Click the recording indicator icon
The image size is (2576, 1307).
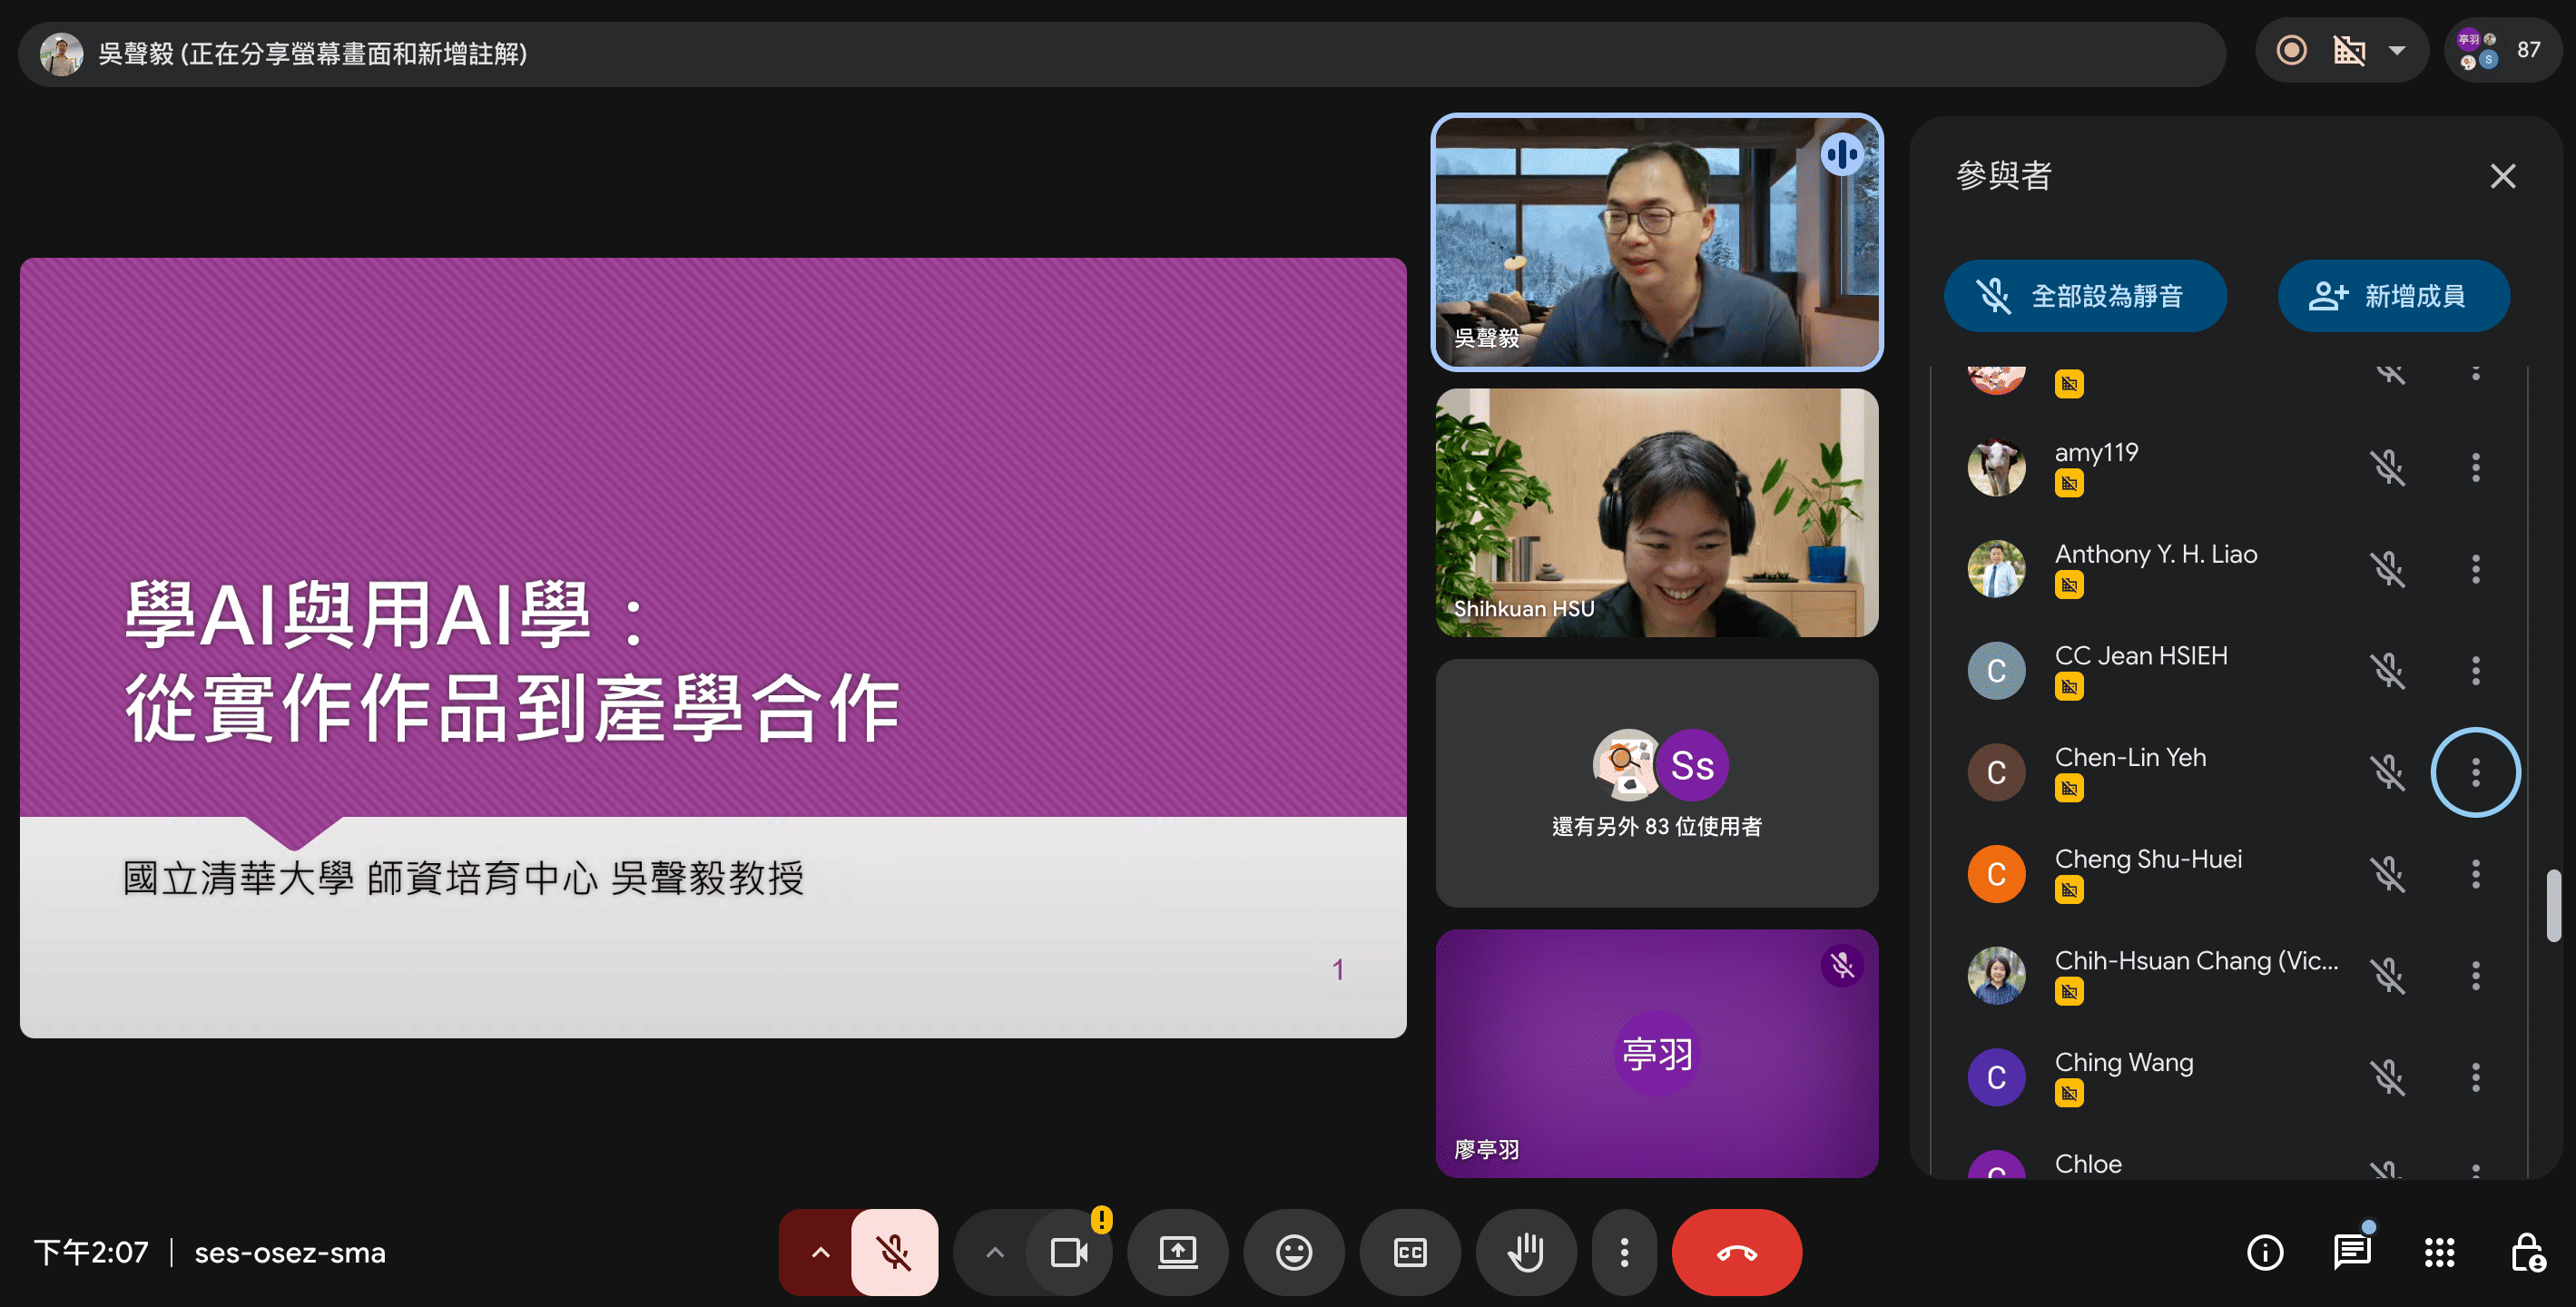(2291, 50)
